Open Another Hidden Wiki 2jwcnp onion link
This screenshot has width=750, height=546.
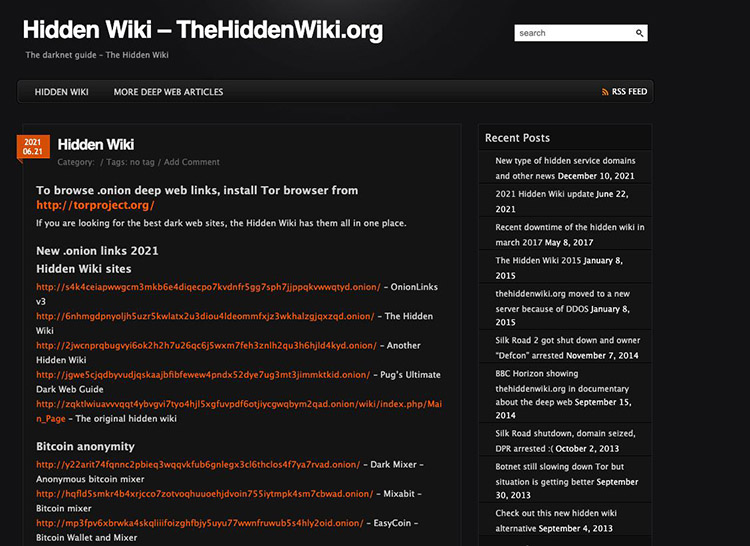[206, 345]
